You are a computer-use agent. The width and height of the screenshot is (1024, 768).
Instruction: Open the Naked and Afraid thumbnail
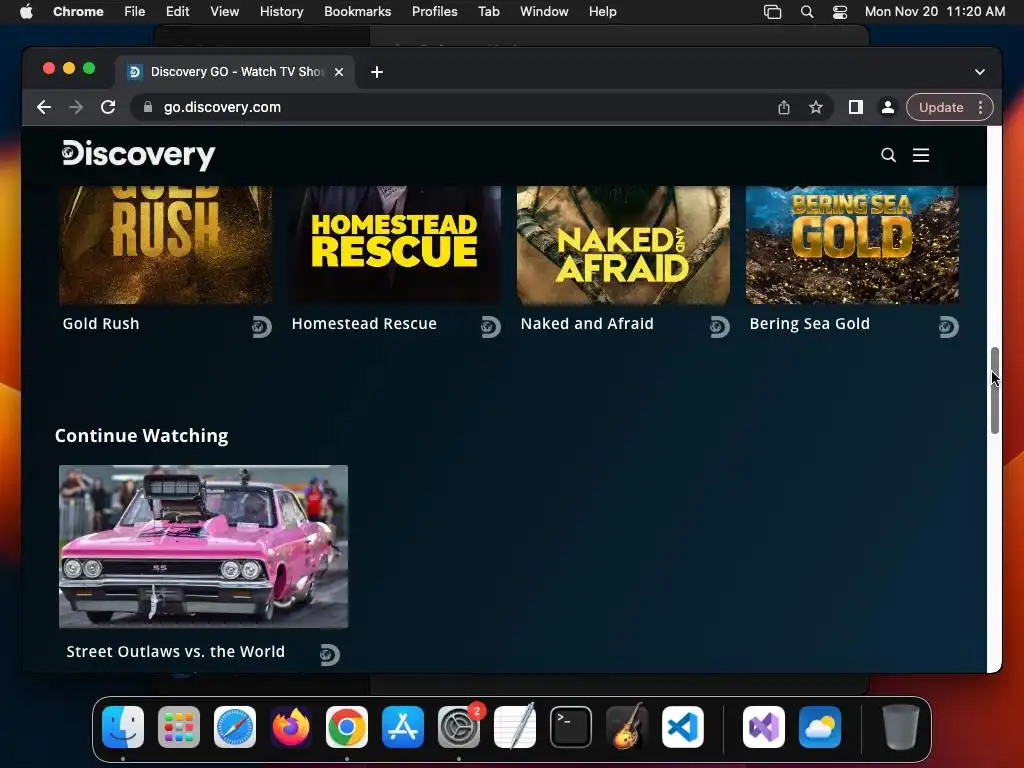pyautogui.click(x=623, y=245)
